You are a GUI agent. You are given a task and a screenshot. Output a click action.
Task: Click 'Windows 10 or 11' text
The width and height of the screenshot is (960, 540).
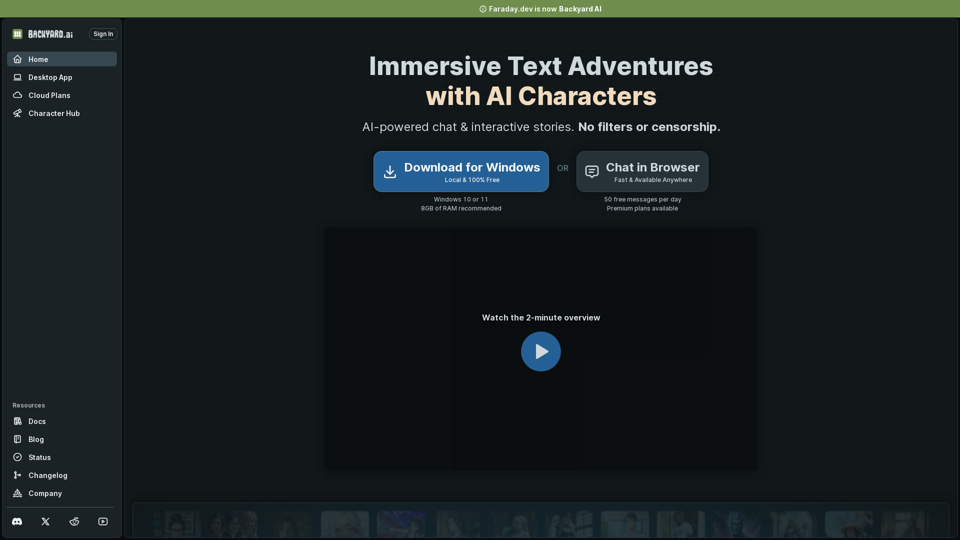(x=461, y=200)
